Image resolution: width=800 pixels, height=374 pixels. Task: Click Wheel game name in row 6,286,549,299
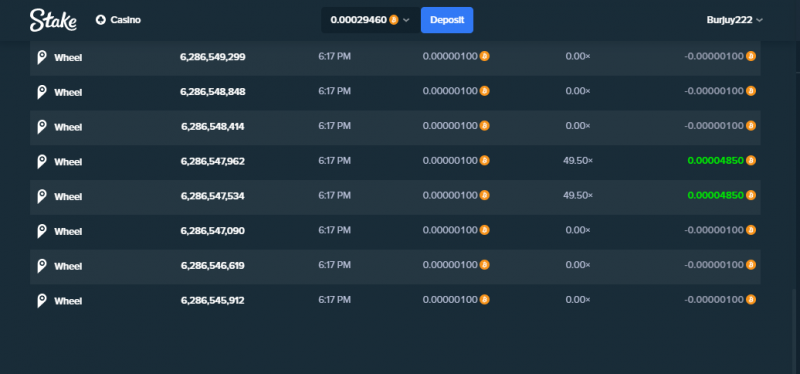click(x=68, y=58)
